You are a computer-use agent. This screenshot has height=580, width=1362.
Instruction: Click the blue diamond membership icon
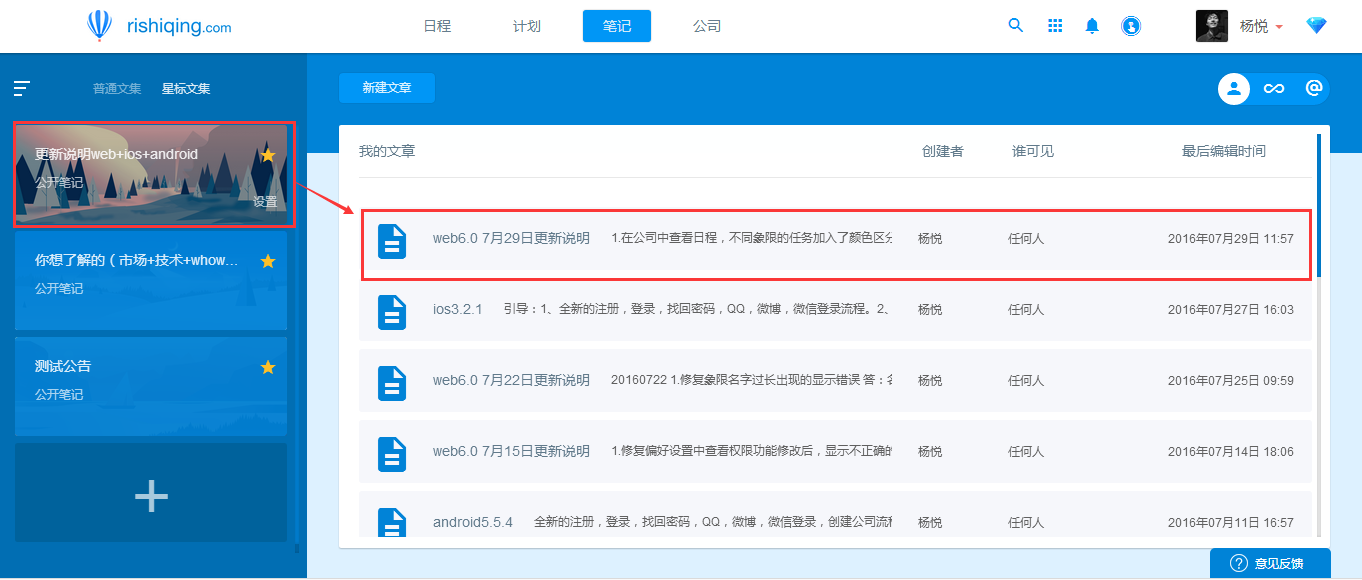pyautogui.click(x=1316, y=25)
